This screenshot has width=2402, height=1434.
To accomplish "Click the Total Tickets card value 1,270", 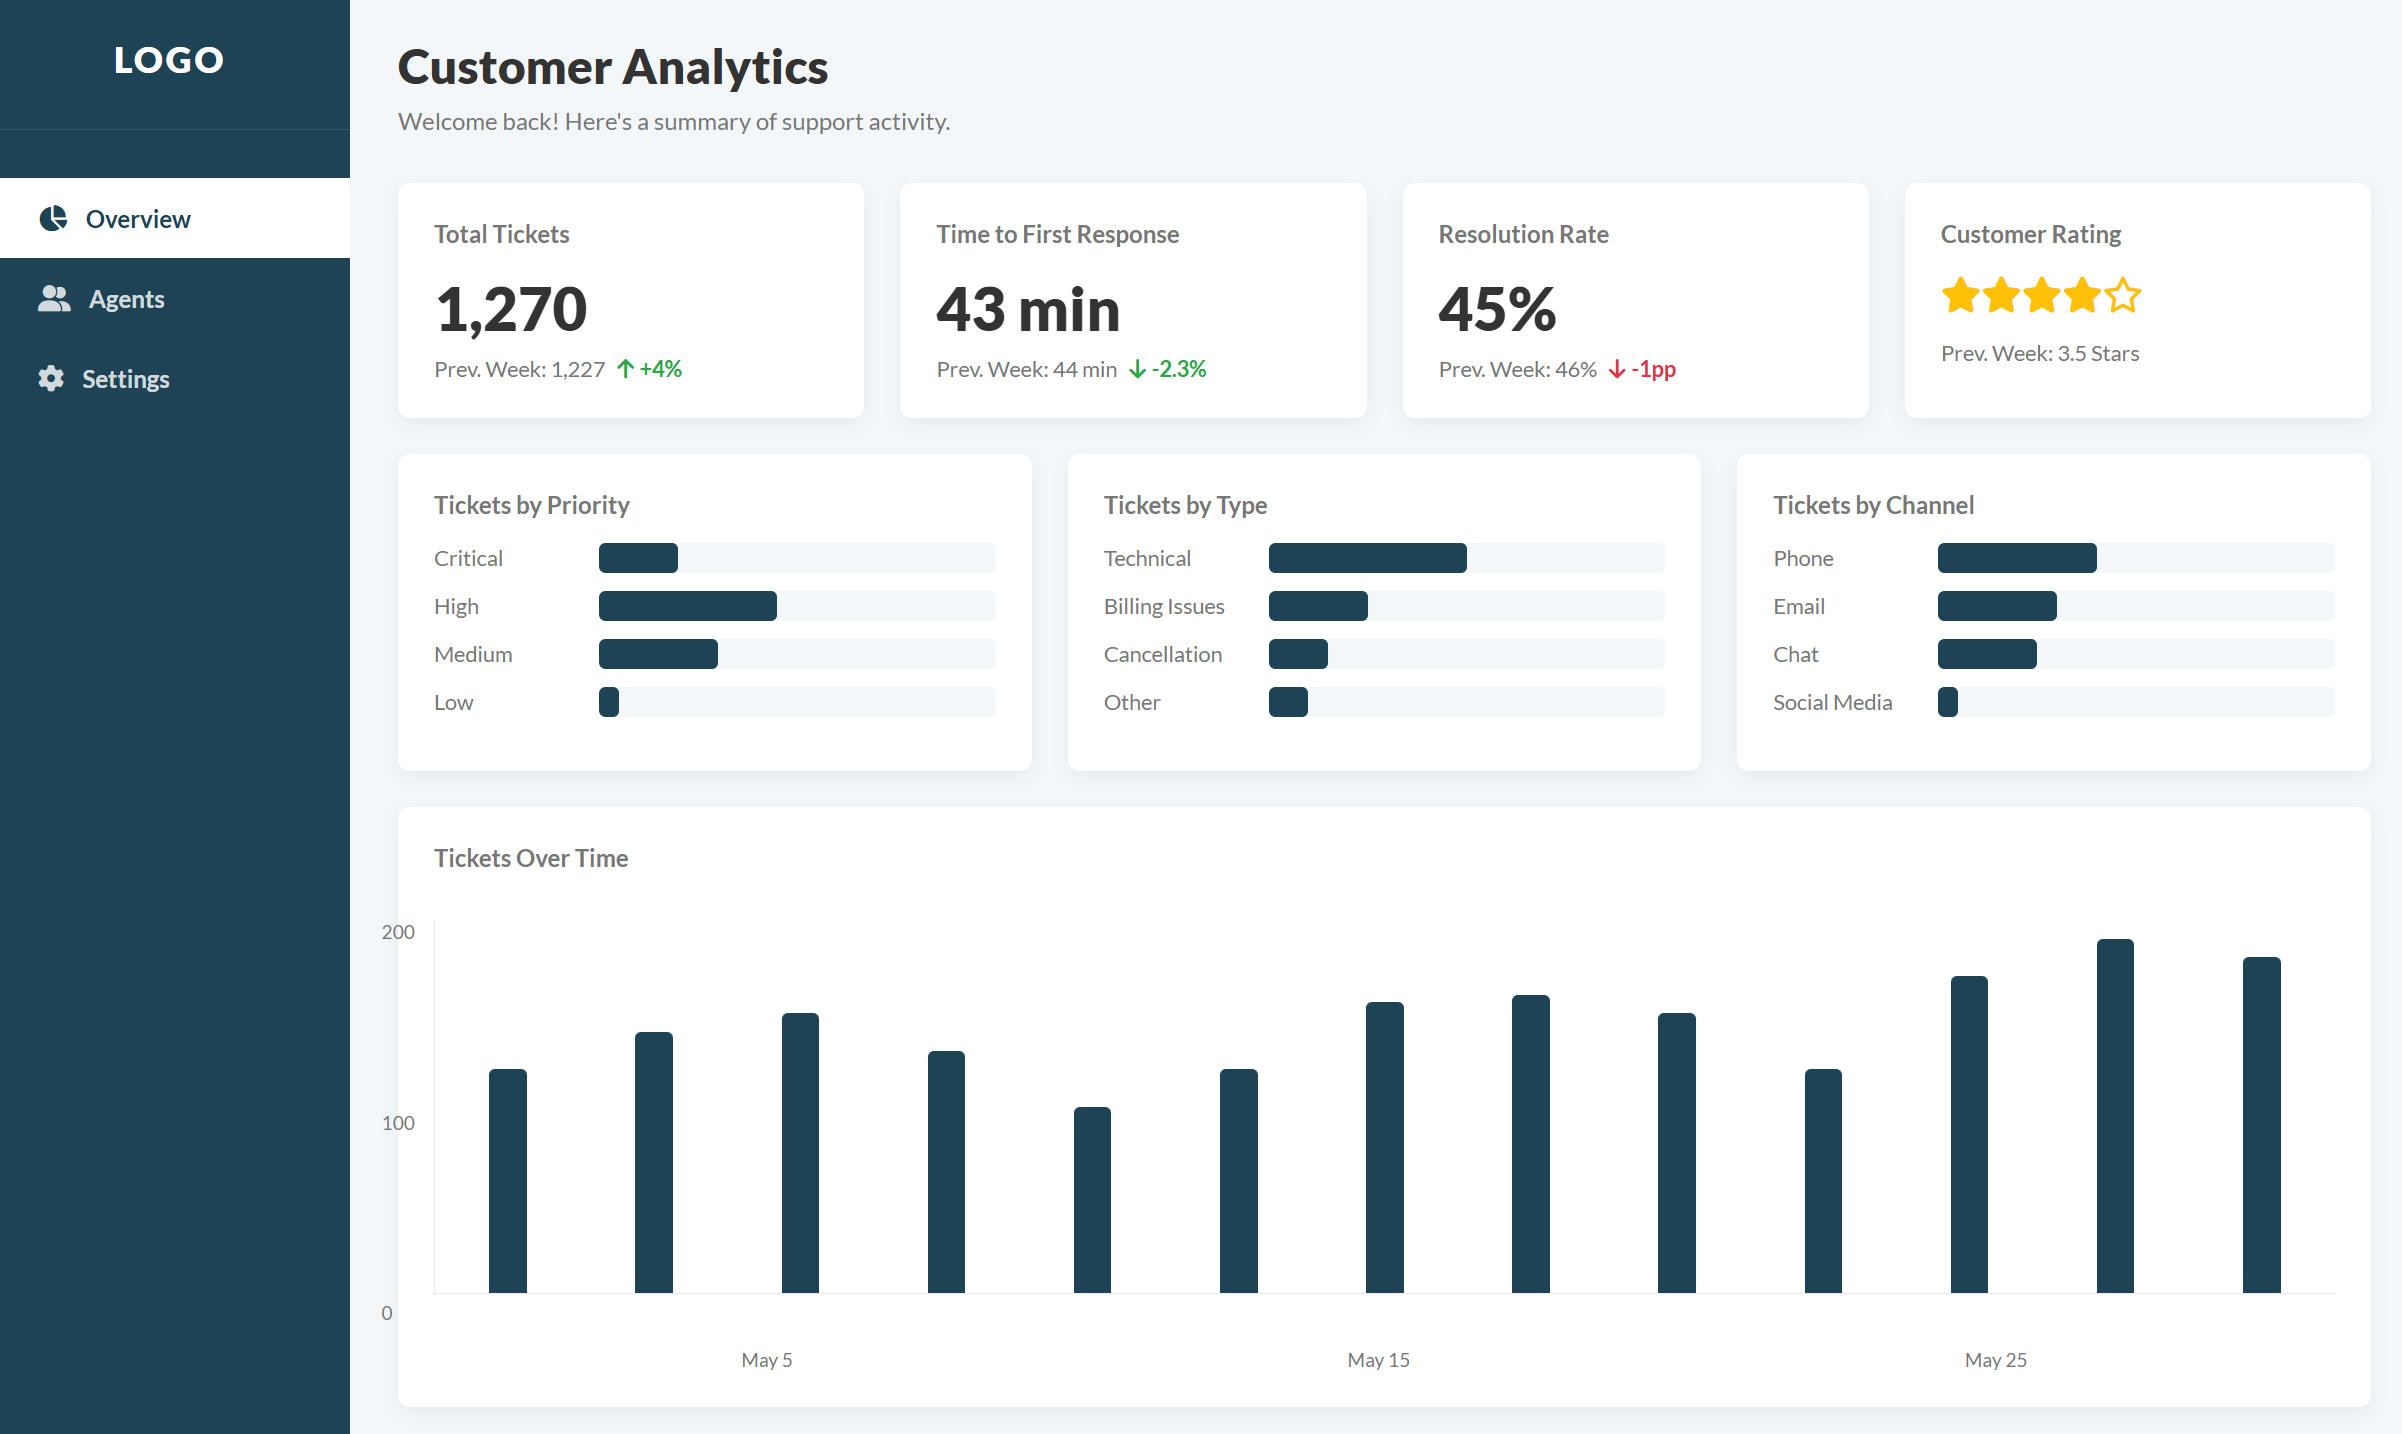I will [511, 309].
